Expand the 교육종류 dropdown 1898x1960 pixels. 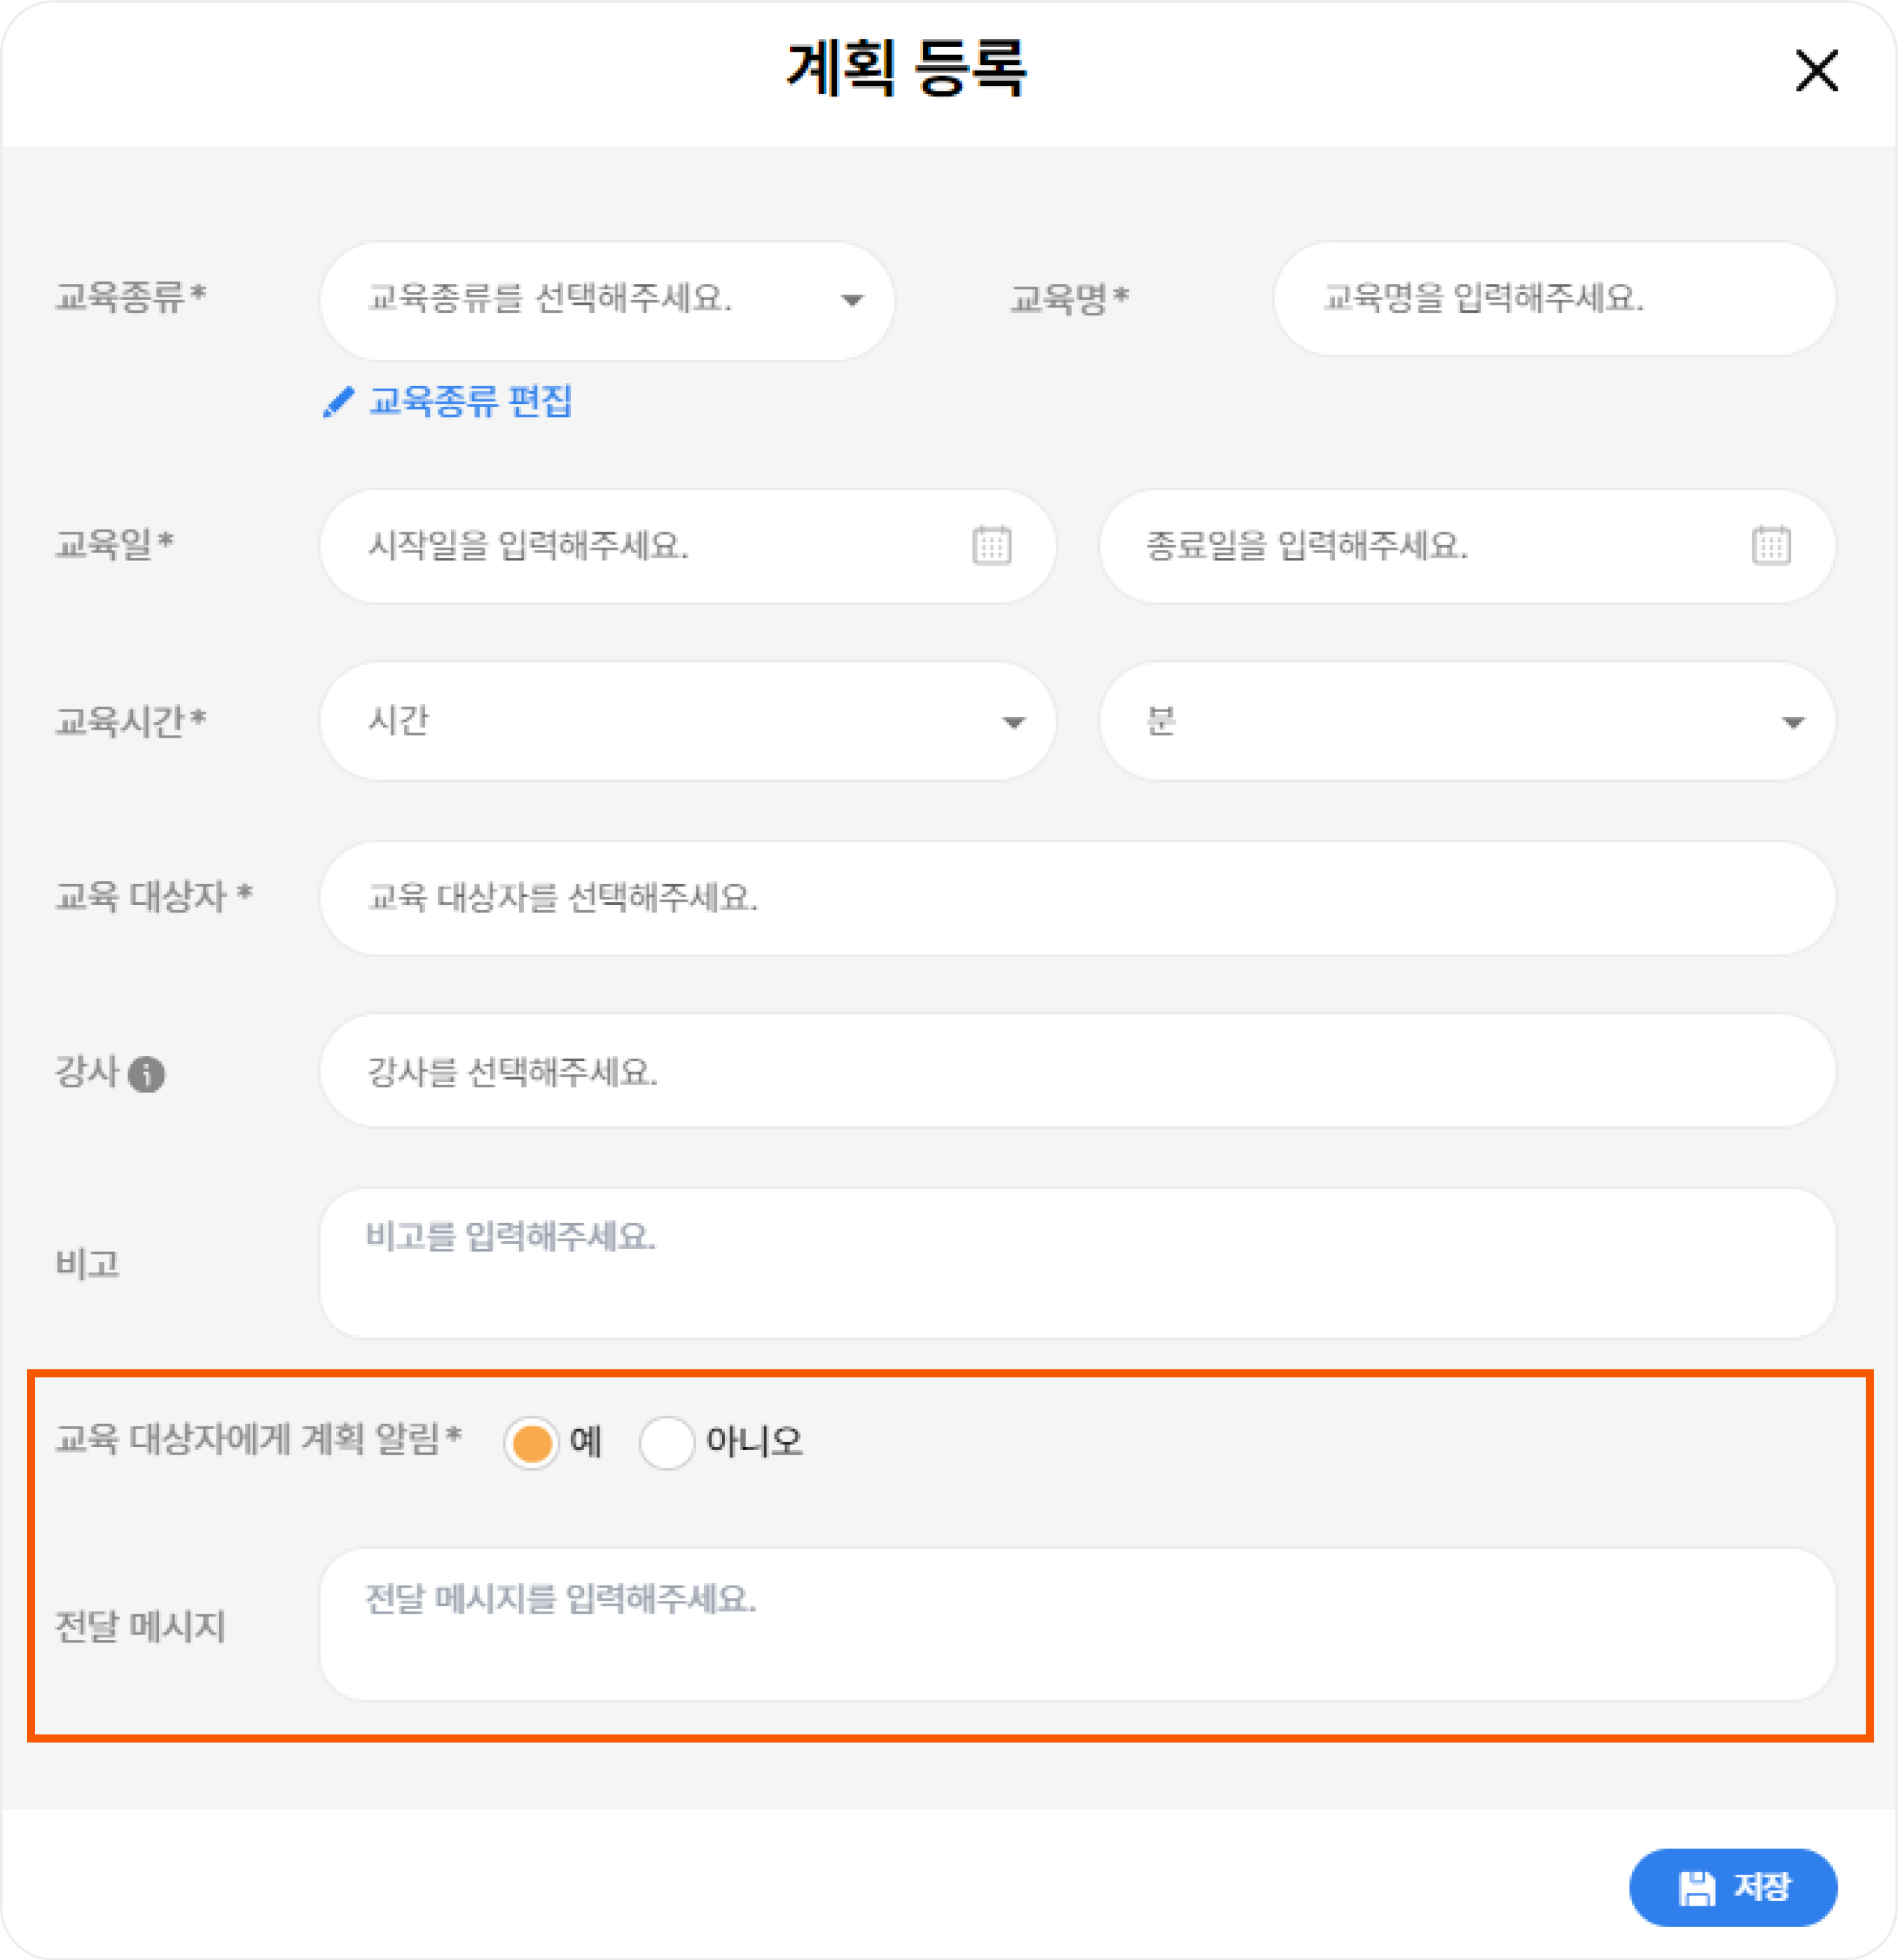point(607,299)
